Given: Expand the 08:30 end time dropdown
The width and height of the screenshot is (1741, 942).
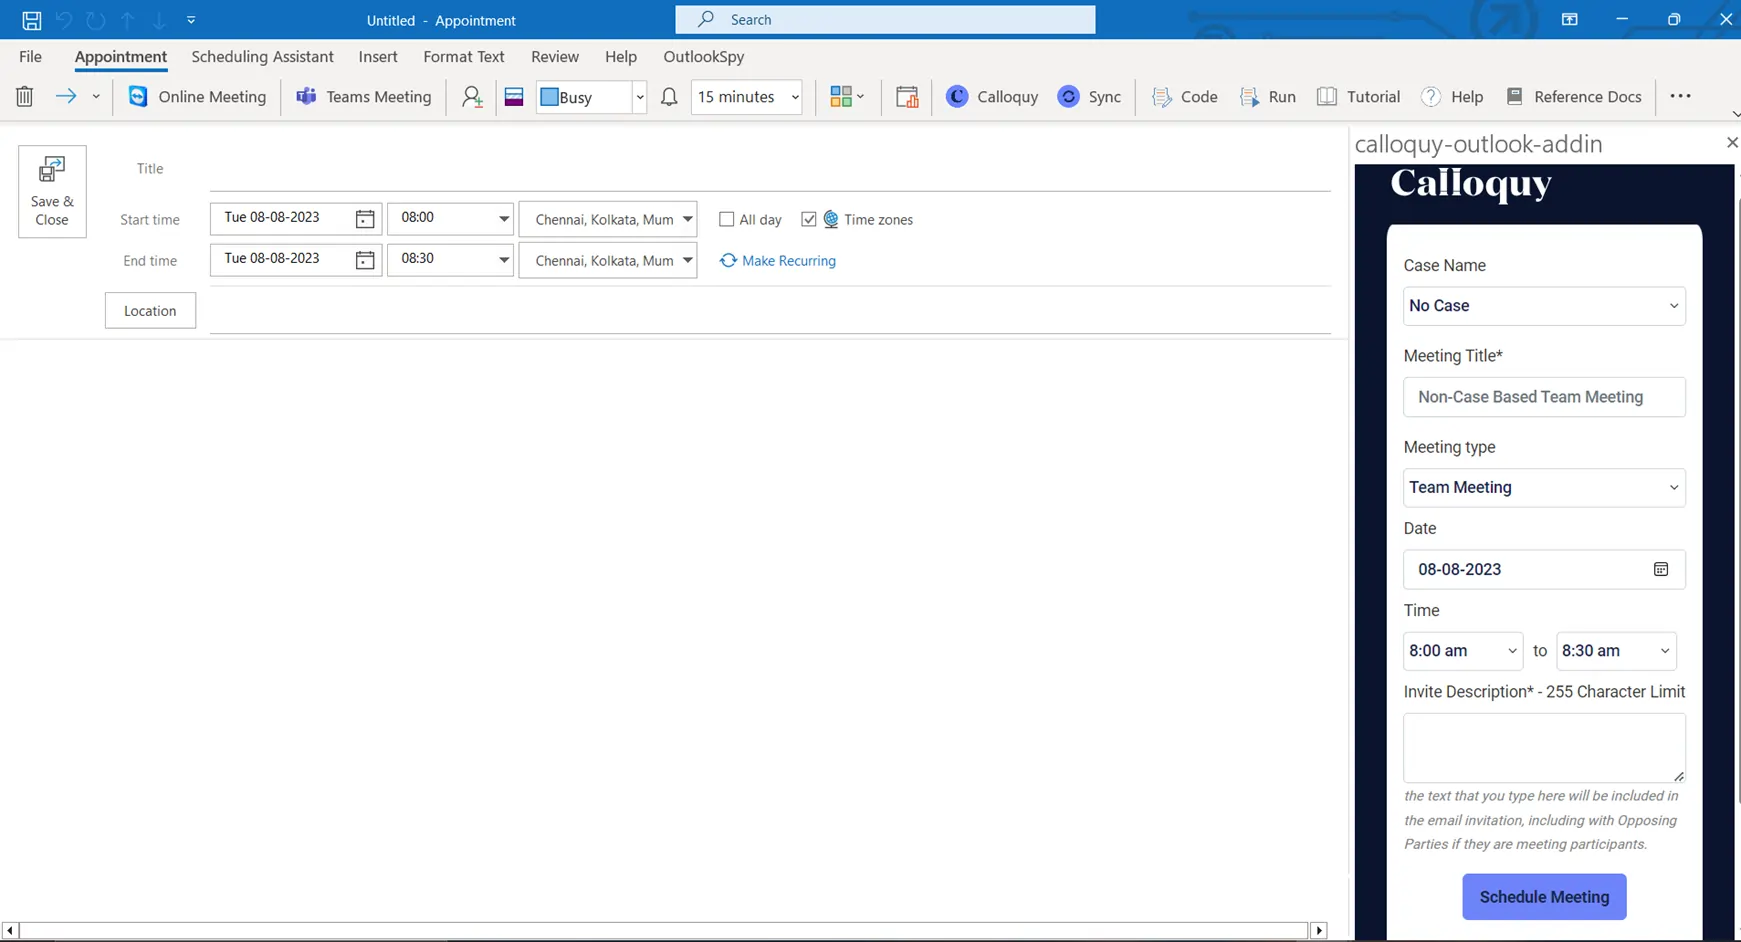Looking at the screenshot, I should [x=504, y=260].
